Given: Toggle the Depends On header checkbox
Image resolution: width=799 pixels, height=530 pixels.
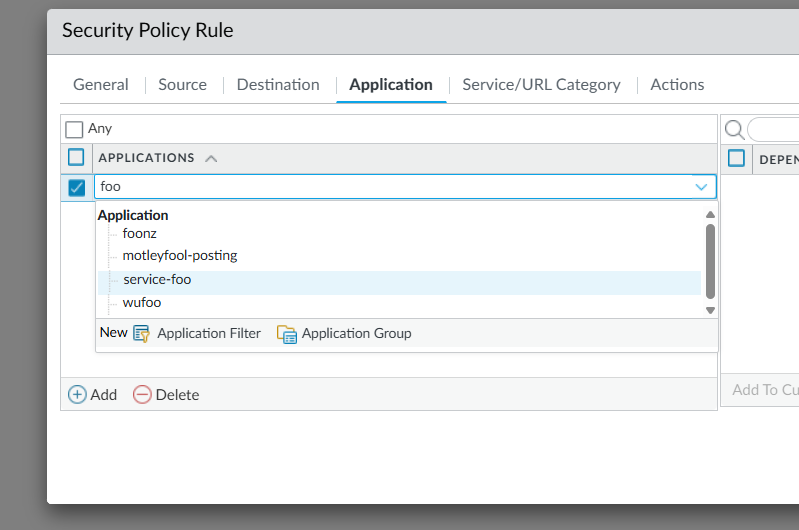Looking at the screenshot, I should [x=737, y=157].
